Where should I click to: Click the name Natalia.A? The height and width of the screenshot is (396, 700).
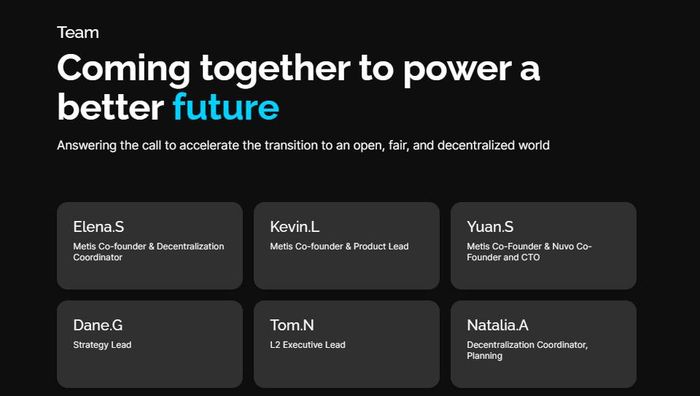tap(498, 325)
